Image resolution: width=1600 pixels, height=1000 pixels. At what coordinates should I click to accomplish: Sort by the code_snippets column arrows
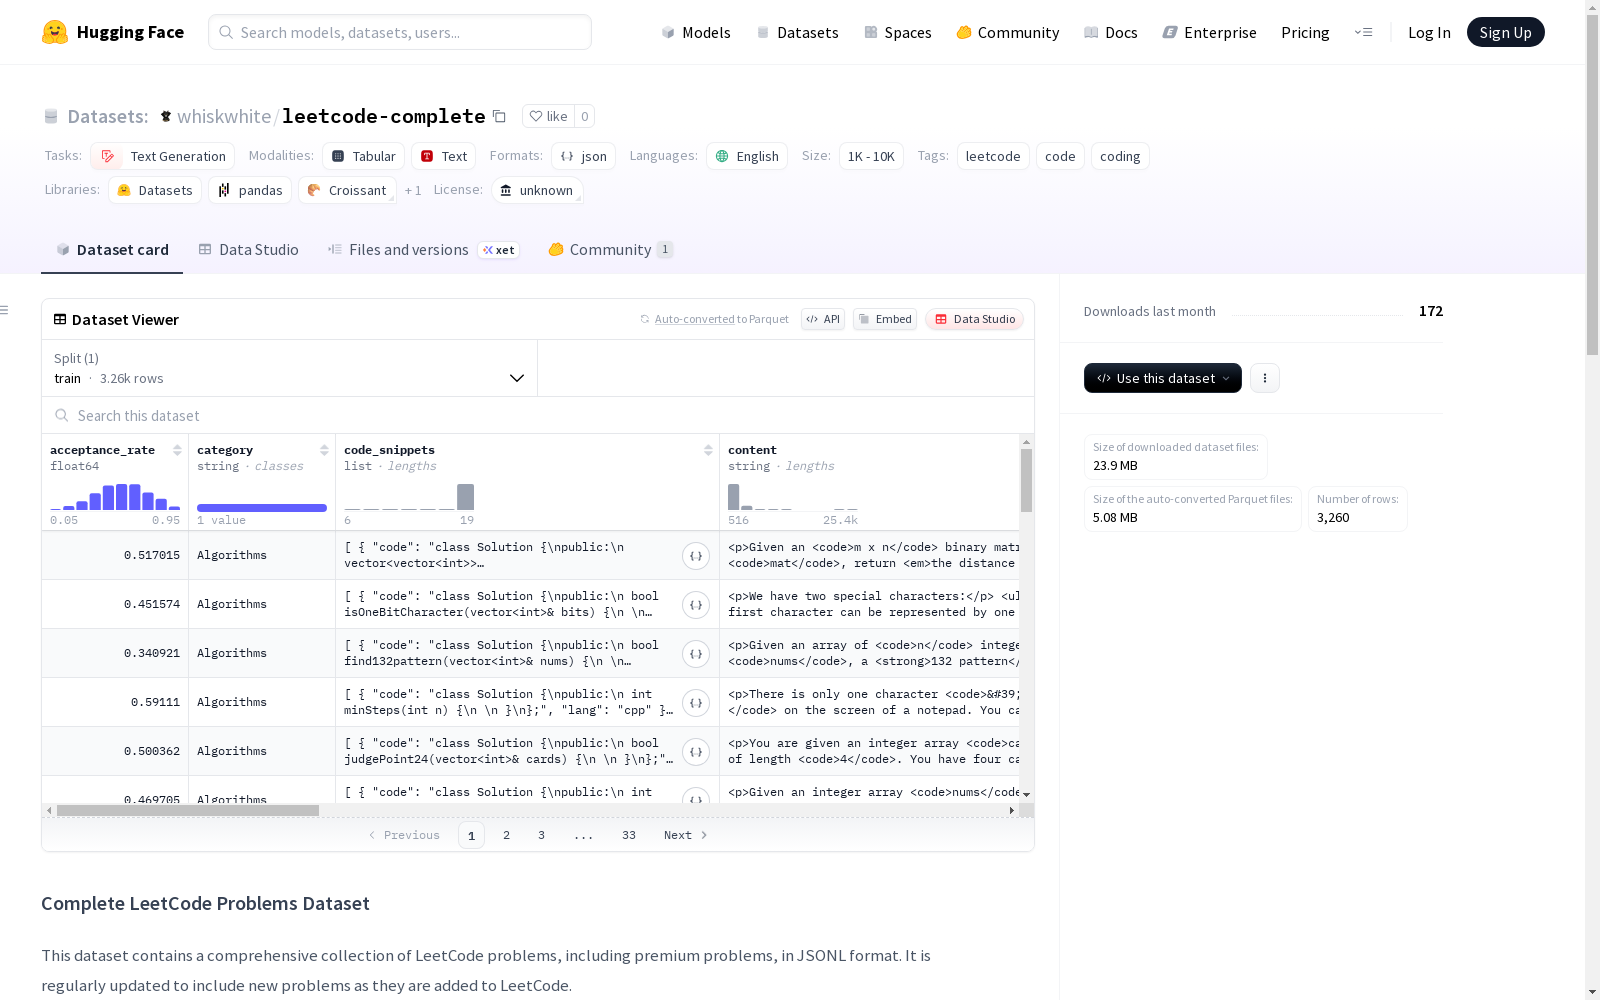tap(708, 450)
